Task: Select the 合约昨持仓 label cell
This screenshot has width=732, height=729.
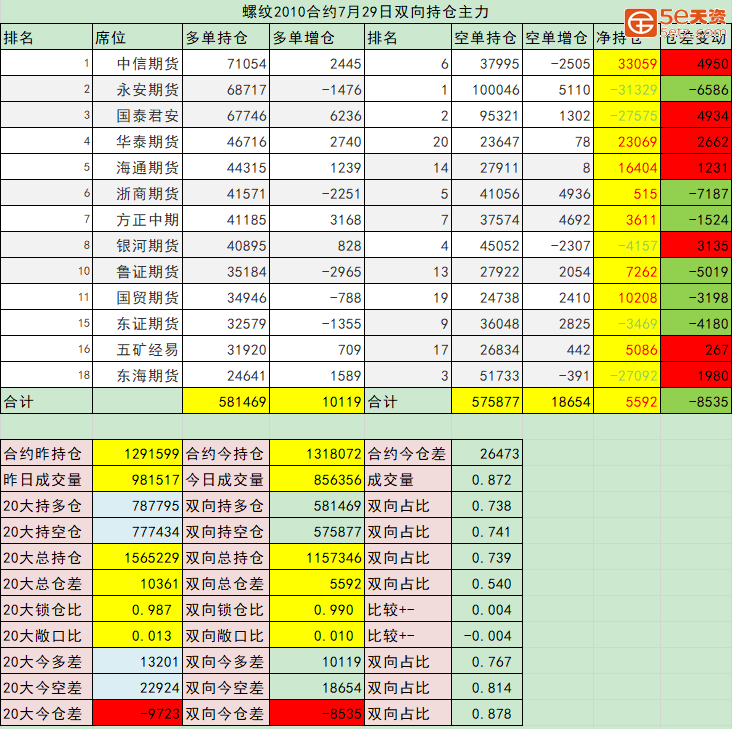Action: point(46,454)
